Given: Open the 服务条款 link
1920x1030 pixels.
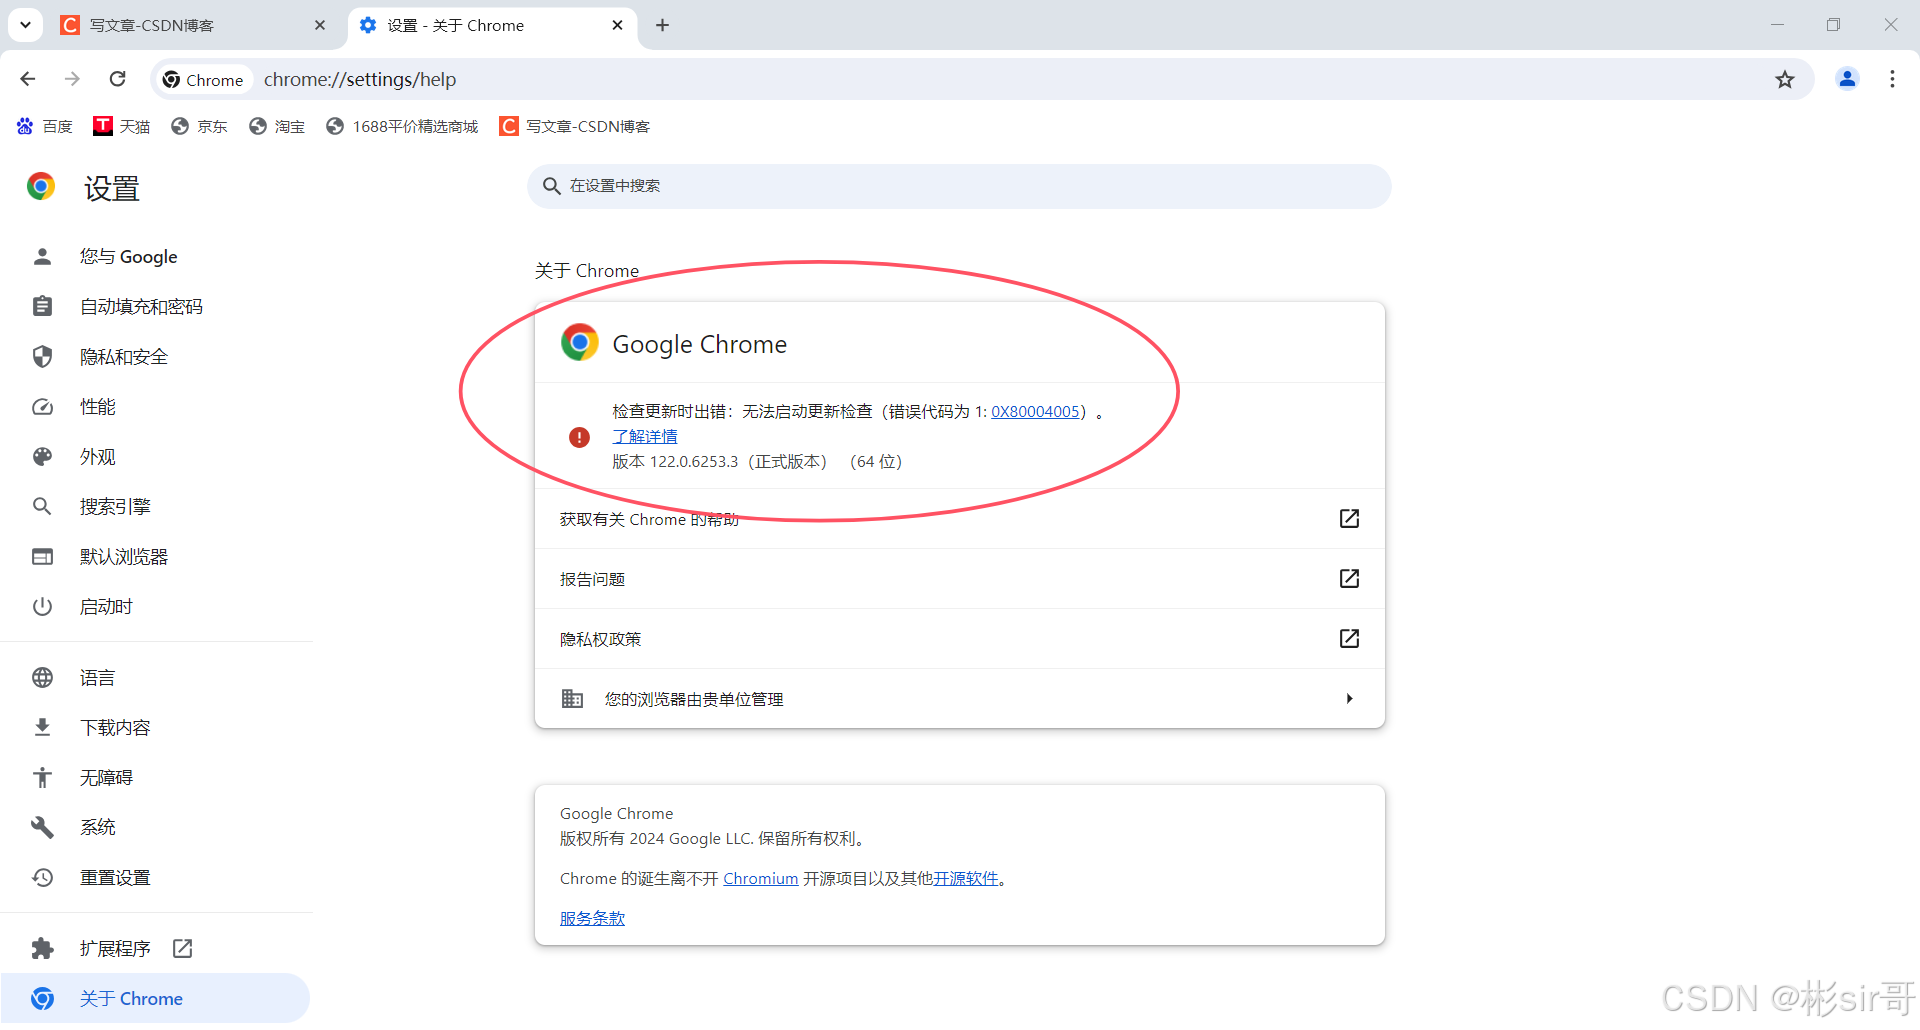Looking at the screenshot, I should (592, 919).
